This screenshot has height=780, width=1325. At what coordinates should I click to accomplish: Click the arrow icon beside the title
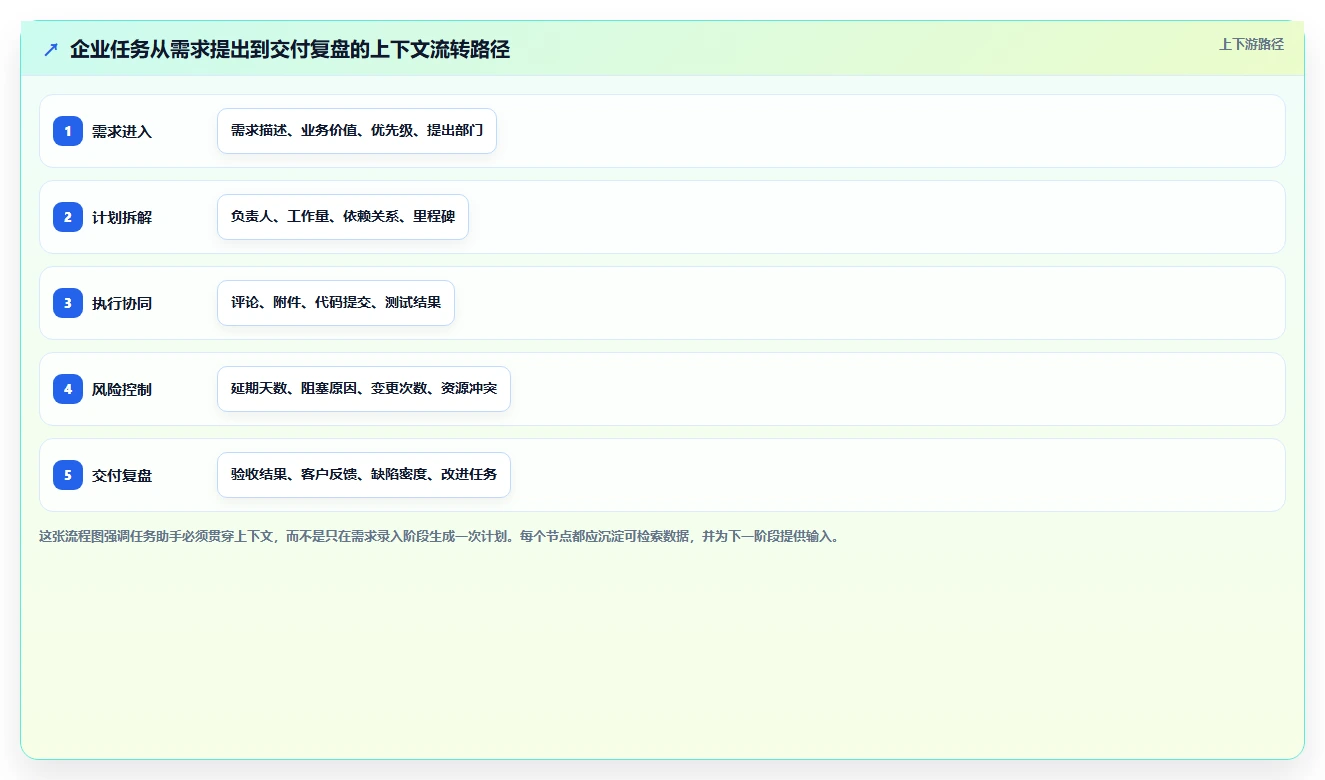click(x=51, y=49)
